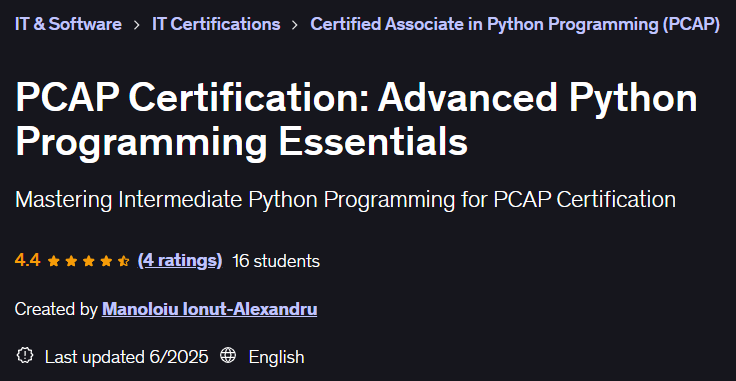The height and width of the screenshot is (381, 736).
Task: Click the English language label
Action: coord(276,358)
